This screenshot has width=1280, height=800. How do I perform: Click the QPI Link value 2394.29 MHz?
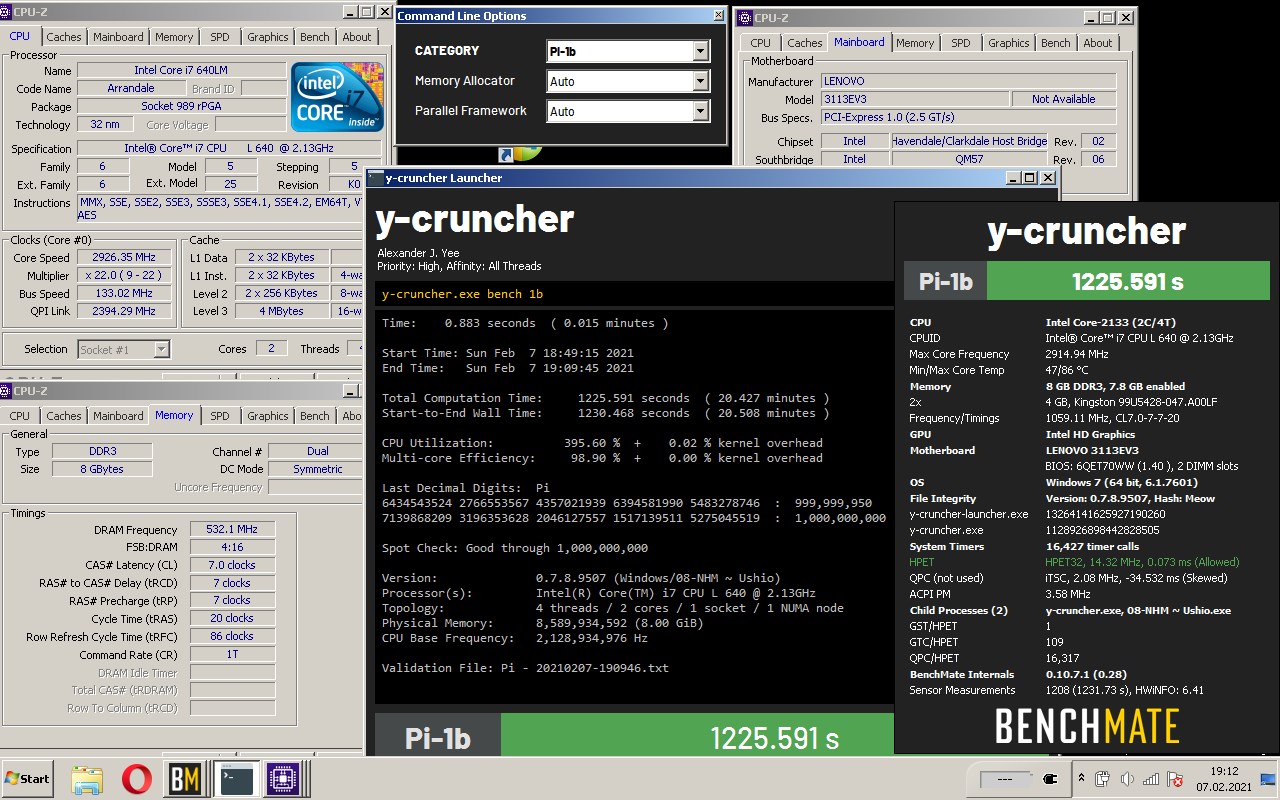pos(124,312)
